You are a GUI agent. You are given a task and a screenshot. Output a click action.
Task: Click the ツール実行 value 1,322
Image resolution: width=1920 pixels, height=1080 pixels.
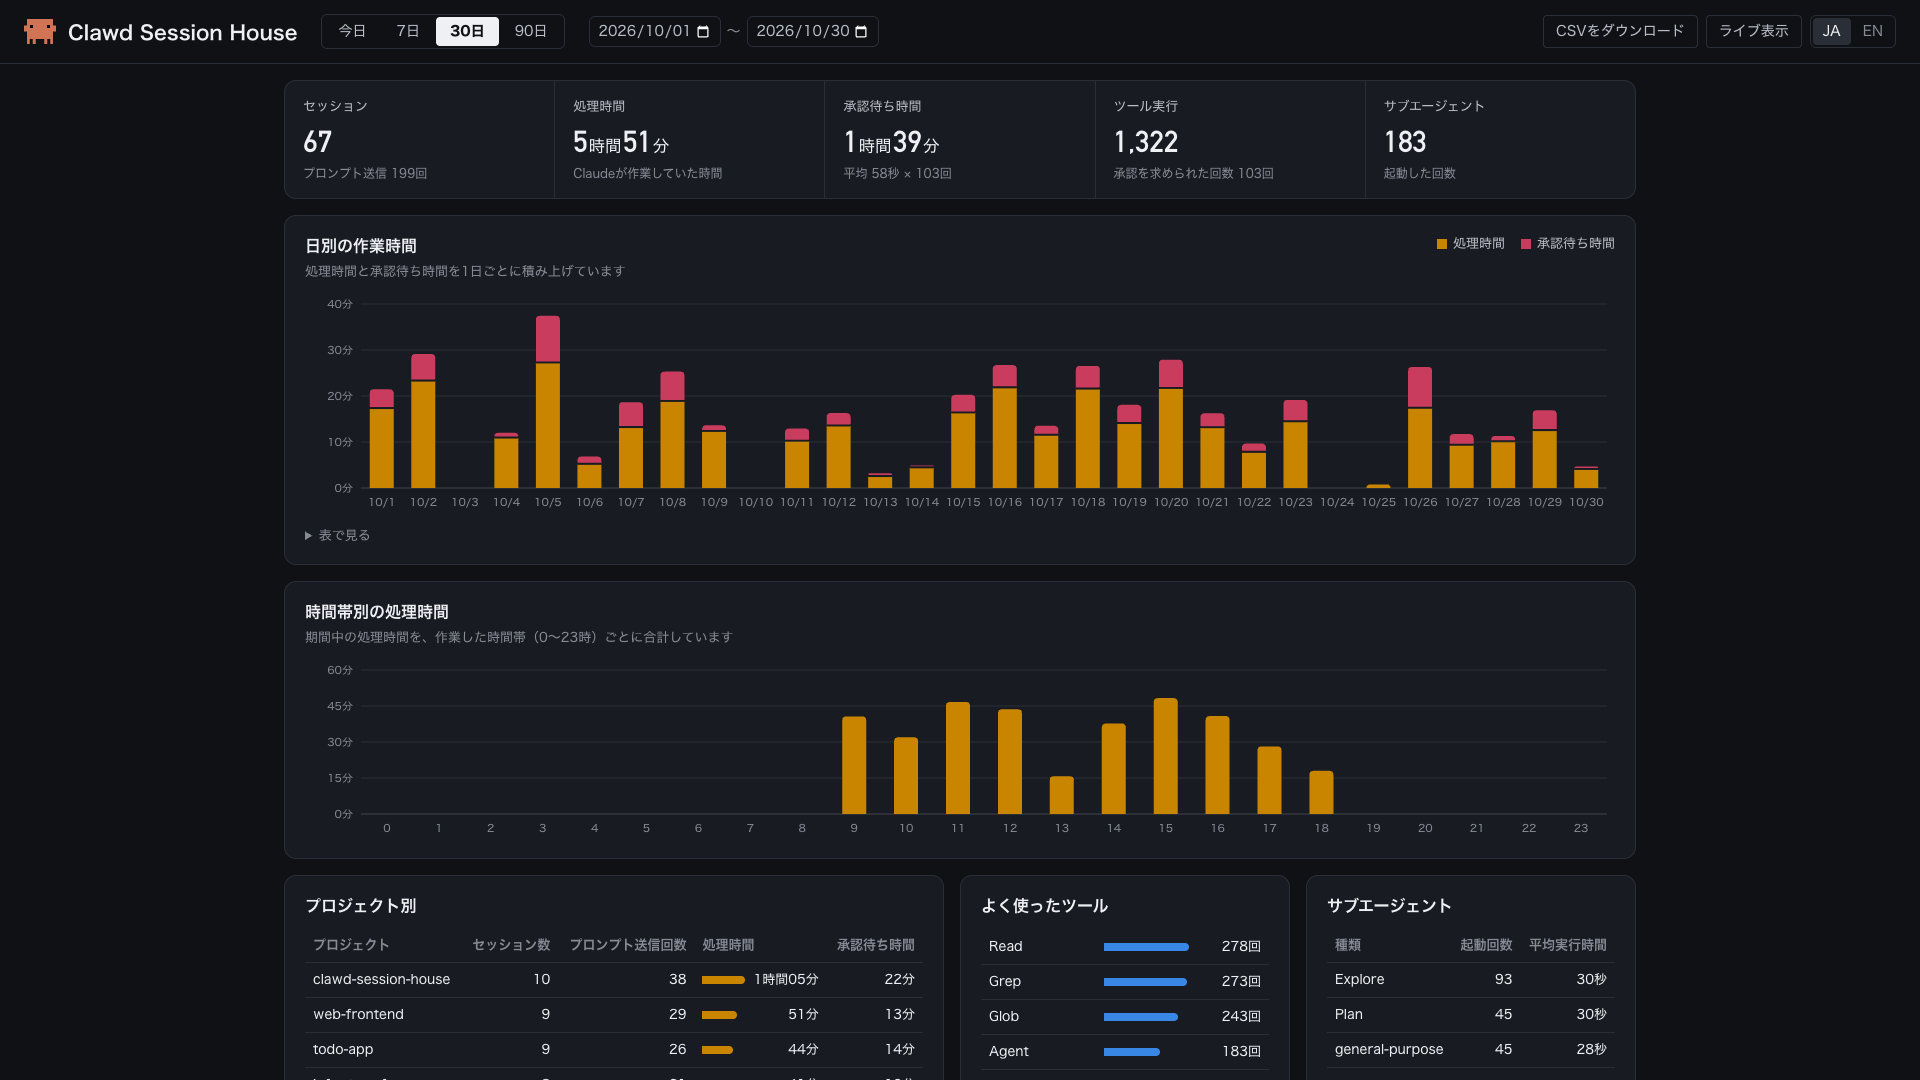pyautogui.click(x=1146, y=142)
